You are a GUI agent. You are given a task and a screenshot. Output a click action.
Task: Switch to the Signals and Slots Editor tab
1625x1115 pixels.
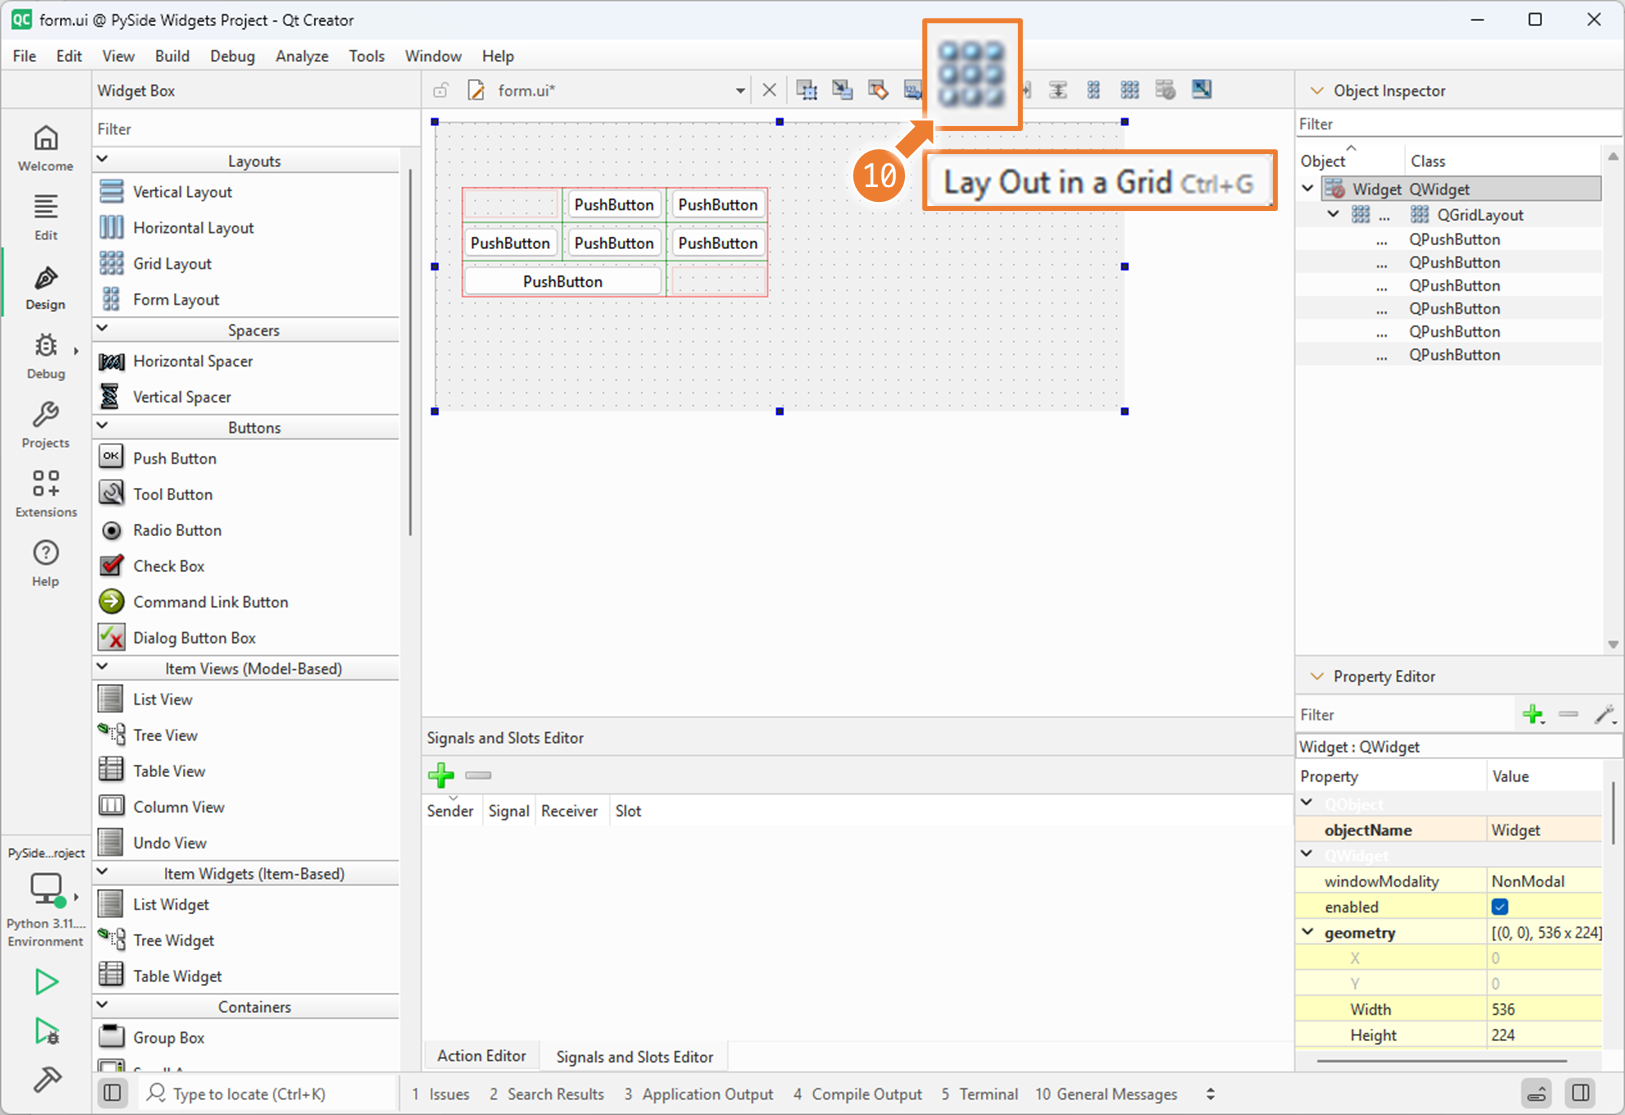634,1057
